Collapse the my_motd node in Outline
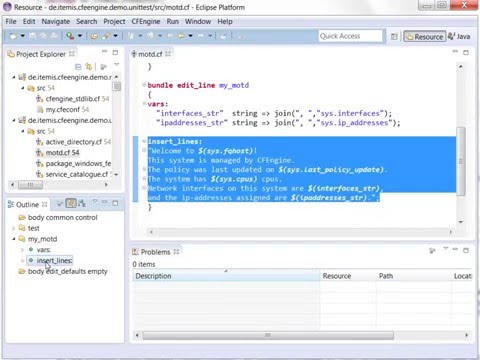 coord(14,239)
